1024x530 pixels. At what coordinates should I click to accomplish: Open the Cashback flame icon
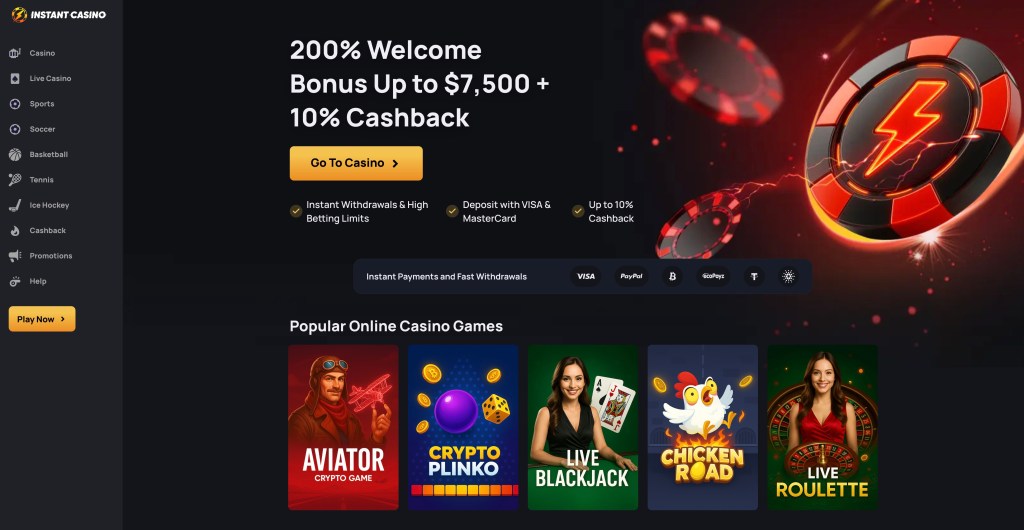14,230
